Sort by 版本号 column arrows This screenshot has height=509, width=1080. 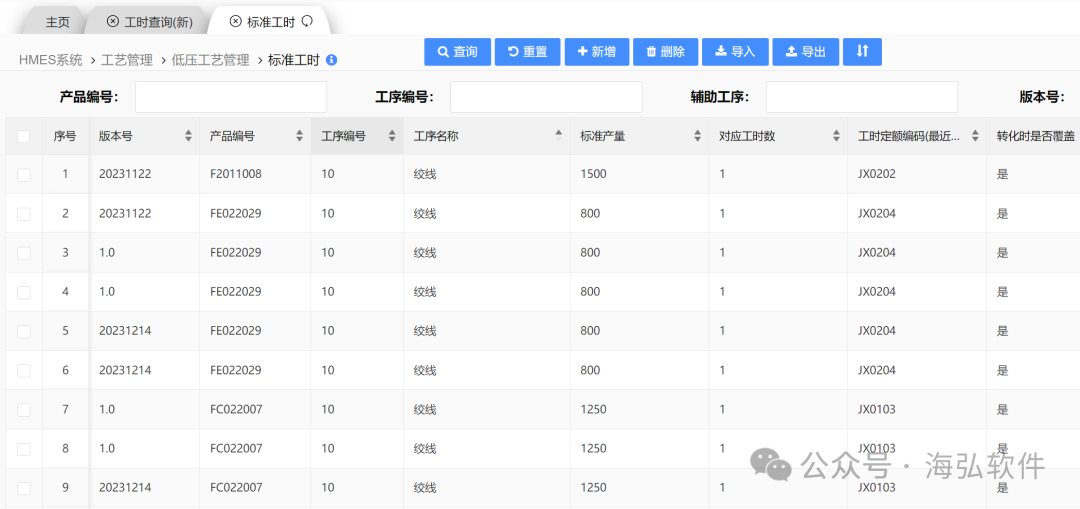point(189,136)
